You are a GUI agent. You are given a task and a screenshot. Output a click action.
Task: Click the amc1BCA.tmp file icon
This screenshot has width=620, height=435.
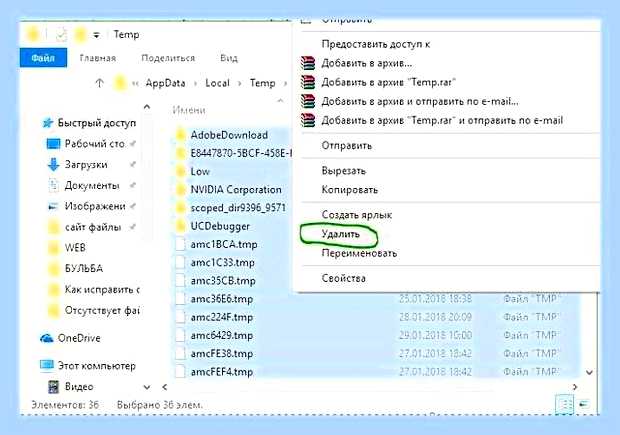click(180, 244)
